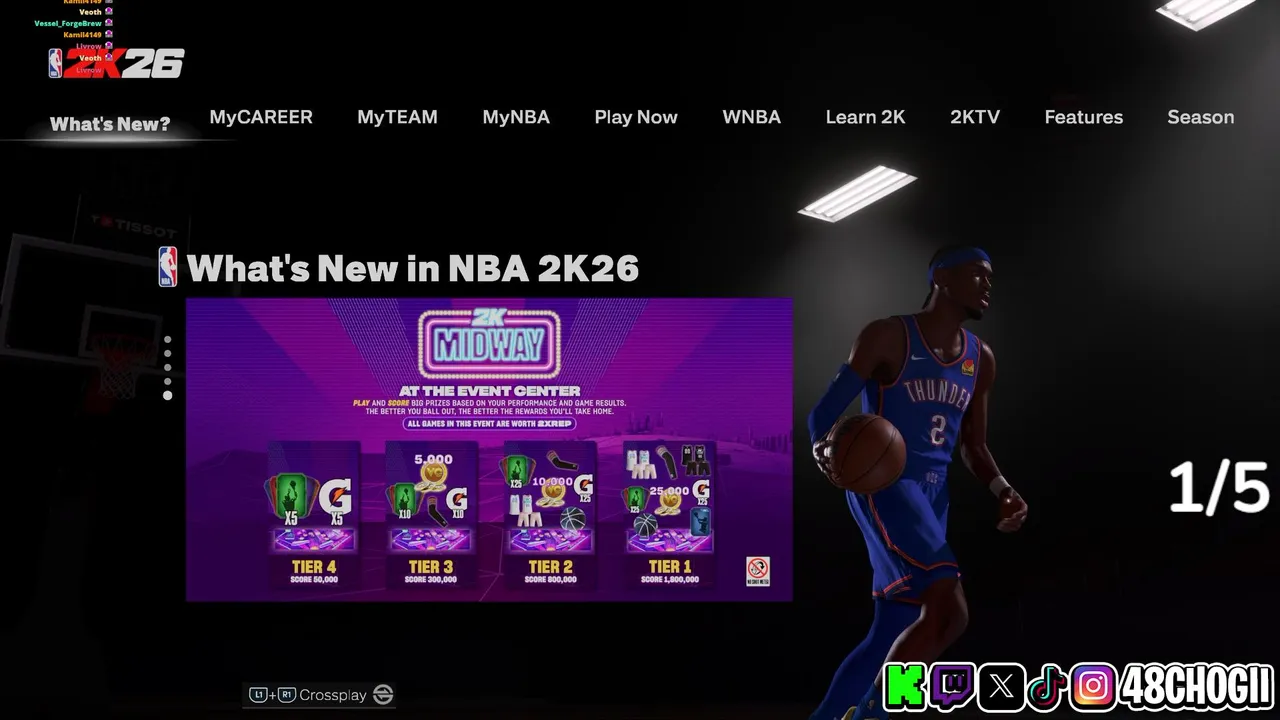Open the MyCAREER tab

(261, 117)
